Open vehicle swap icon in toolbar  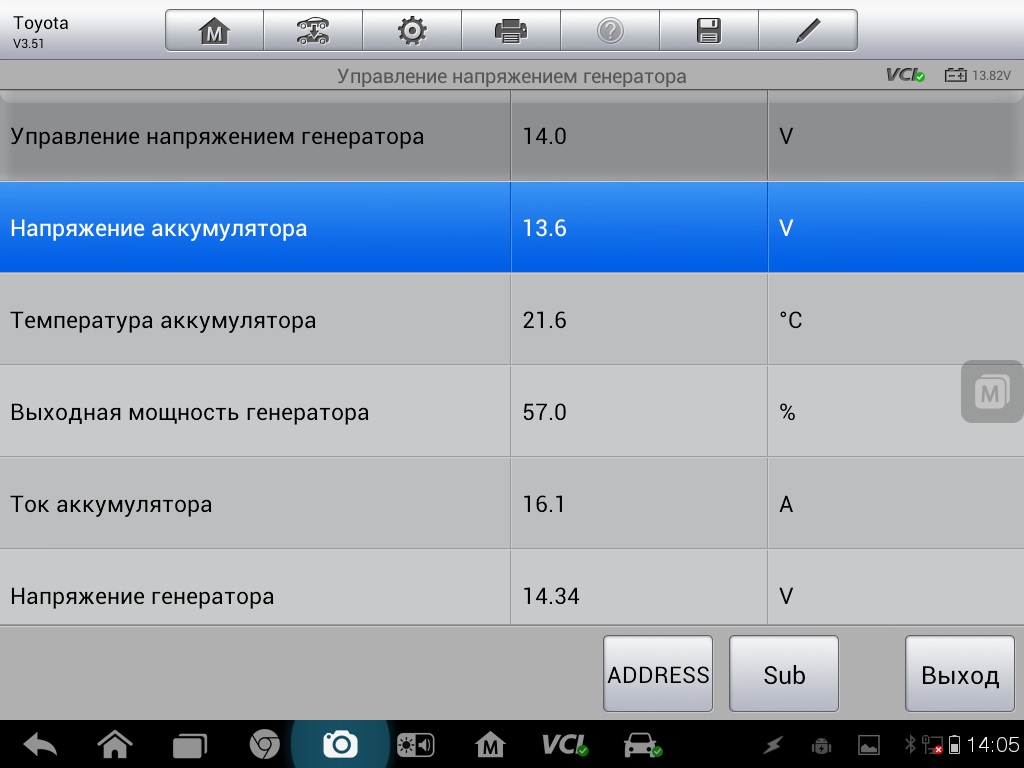313,31
